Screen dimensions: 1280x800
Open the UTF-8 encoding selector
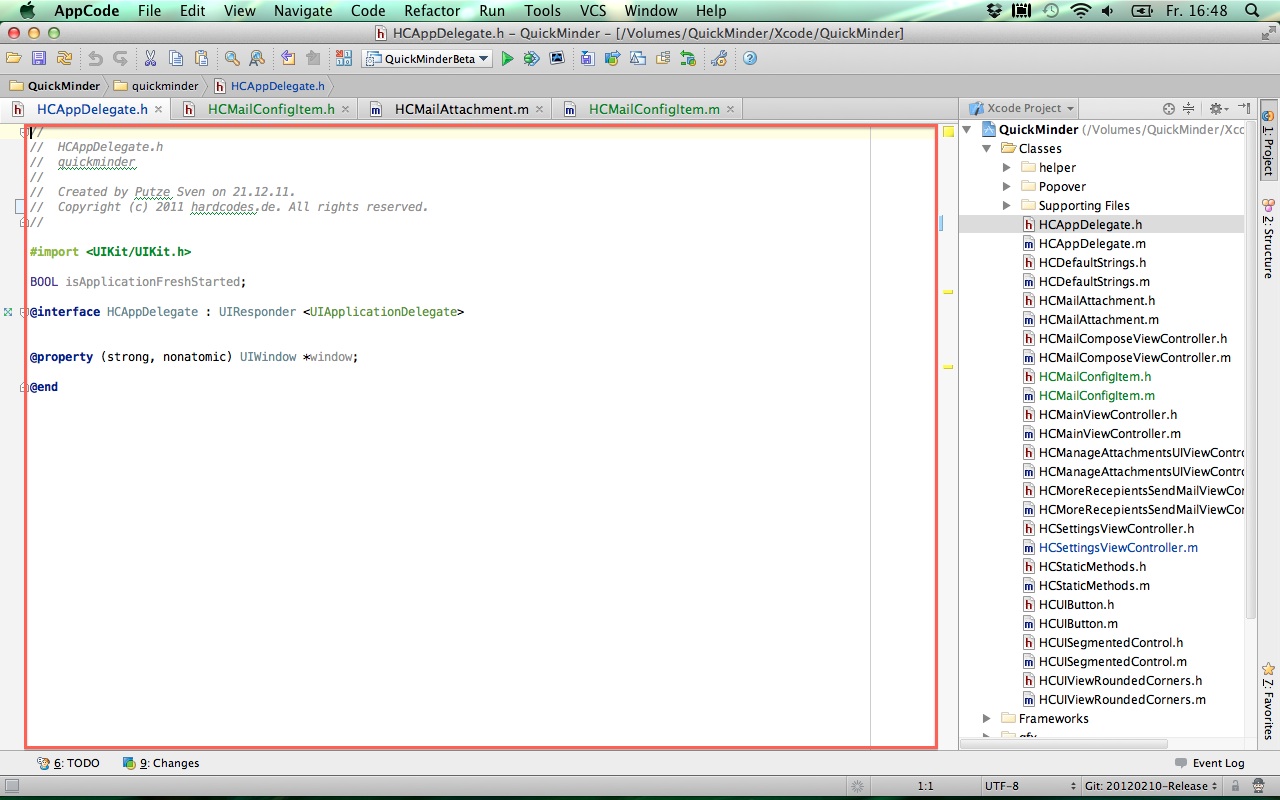1029,787
